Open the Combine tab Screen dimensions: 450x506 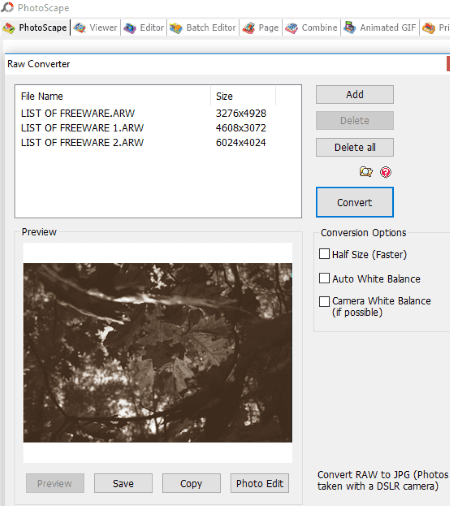[312, 28]
